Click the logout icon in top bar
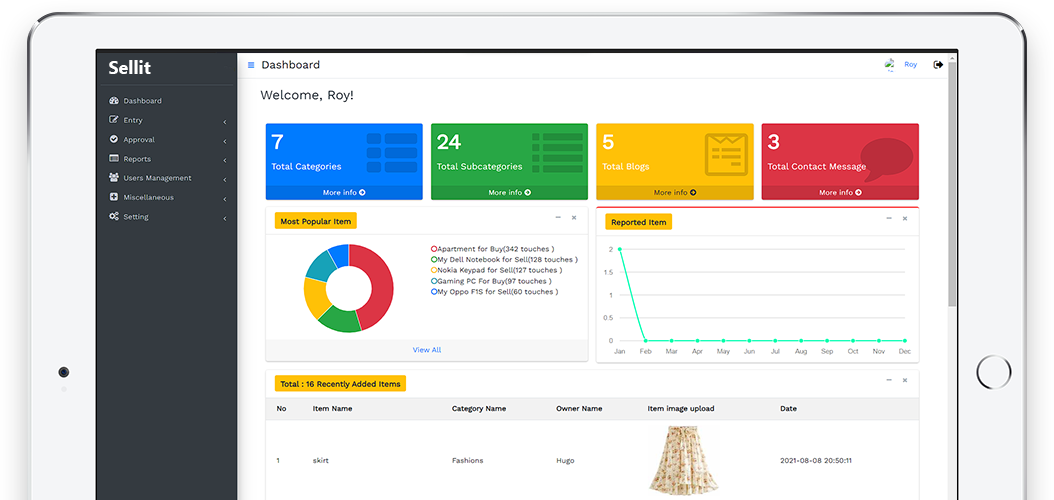Screen dimensions: 1054x500 [938, 65]
